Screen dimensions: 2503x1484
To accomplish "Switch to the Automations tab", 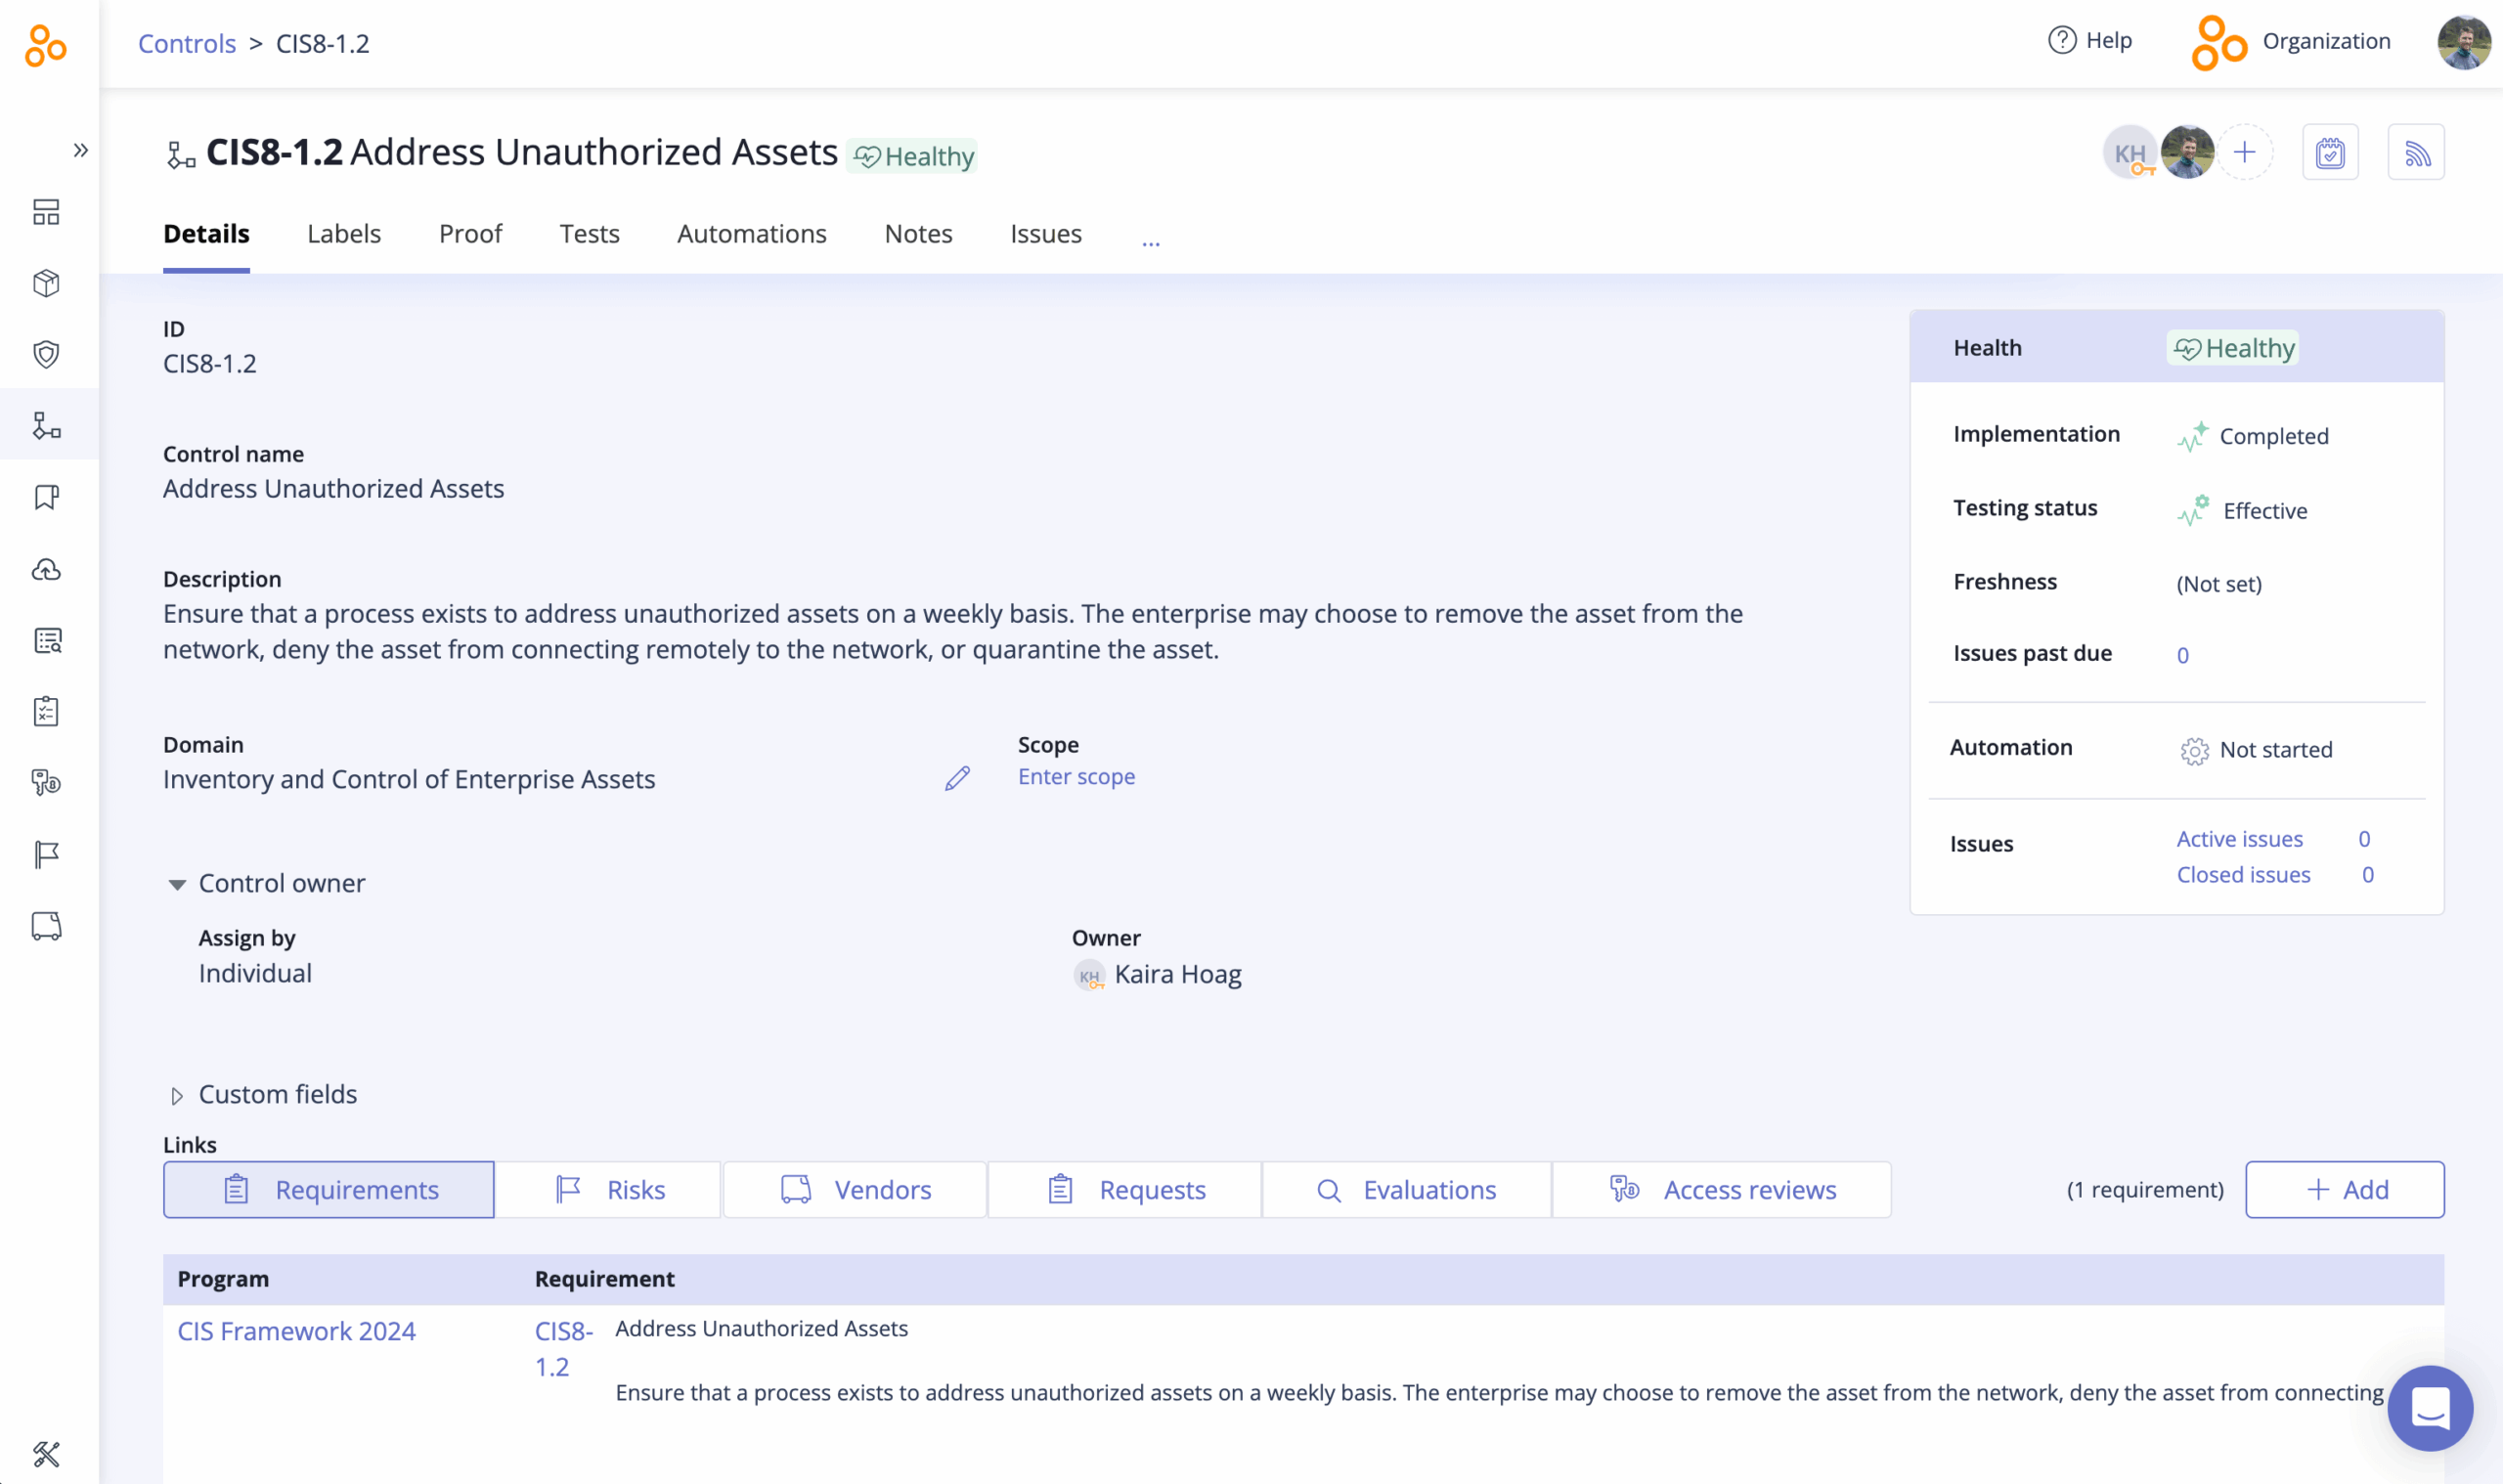I will pyautogui.click(x=751, y=234).
